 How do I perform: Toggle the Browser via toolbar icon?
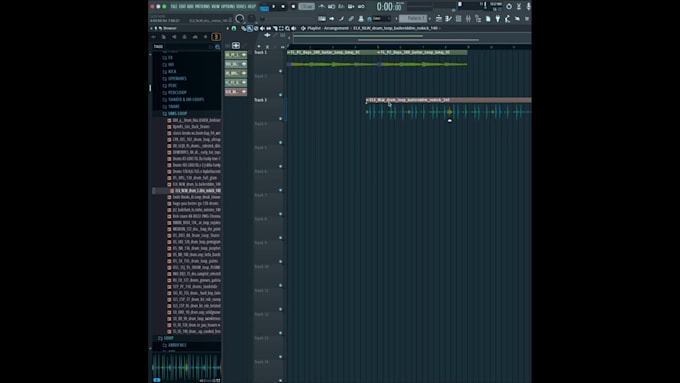pyautogui.click(x=478, y=19)
